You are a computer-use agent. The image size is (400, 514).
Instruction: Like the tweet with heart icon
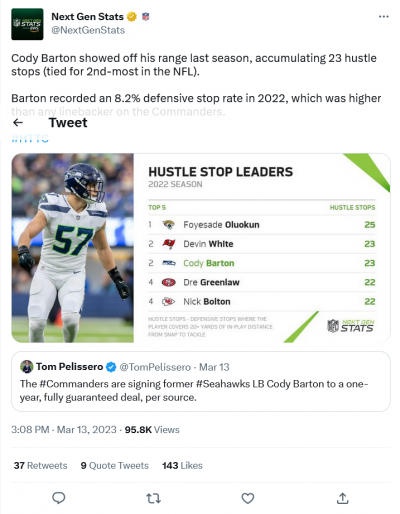pos(248,498)
